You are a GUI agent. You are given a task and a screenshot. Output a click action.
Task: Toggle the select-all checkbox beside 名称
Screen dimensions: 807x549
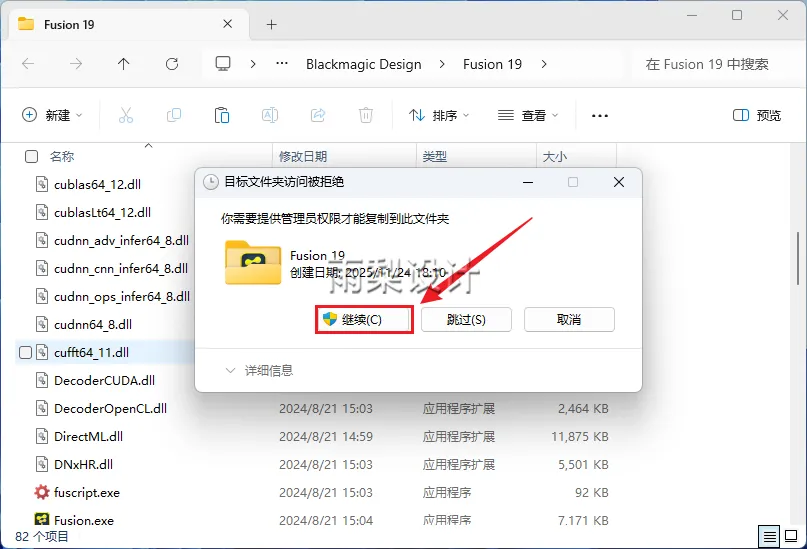(x=31, y=156)
